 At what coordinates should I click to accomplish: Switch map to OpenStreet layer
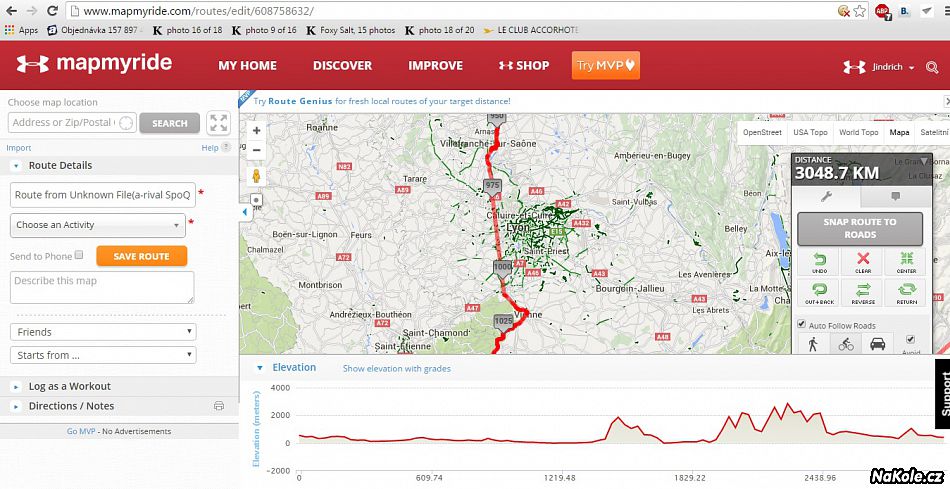[762, 132]
